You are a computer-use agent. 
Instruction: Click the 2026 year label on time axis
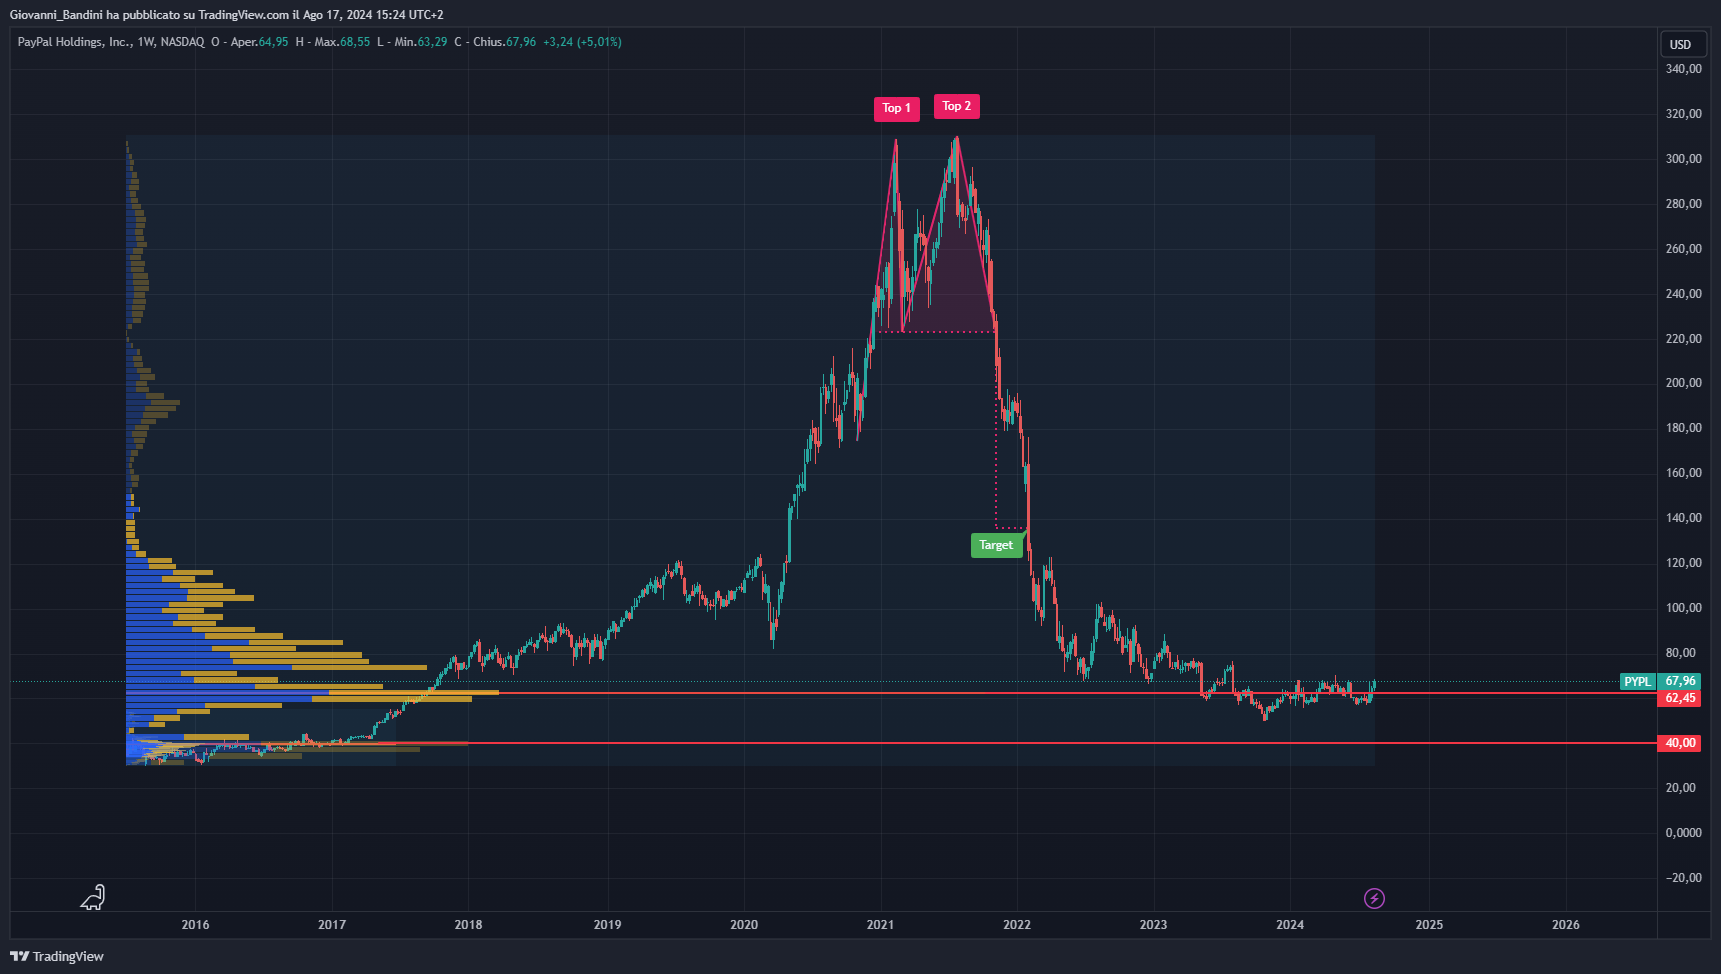[x=1565, y=924]
